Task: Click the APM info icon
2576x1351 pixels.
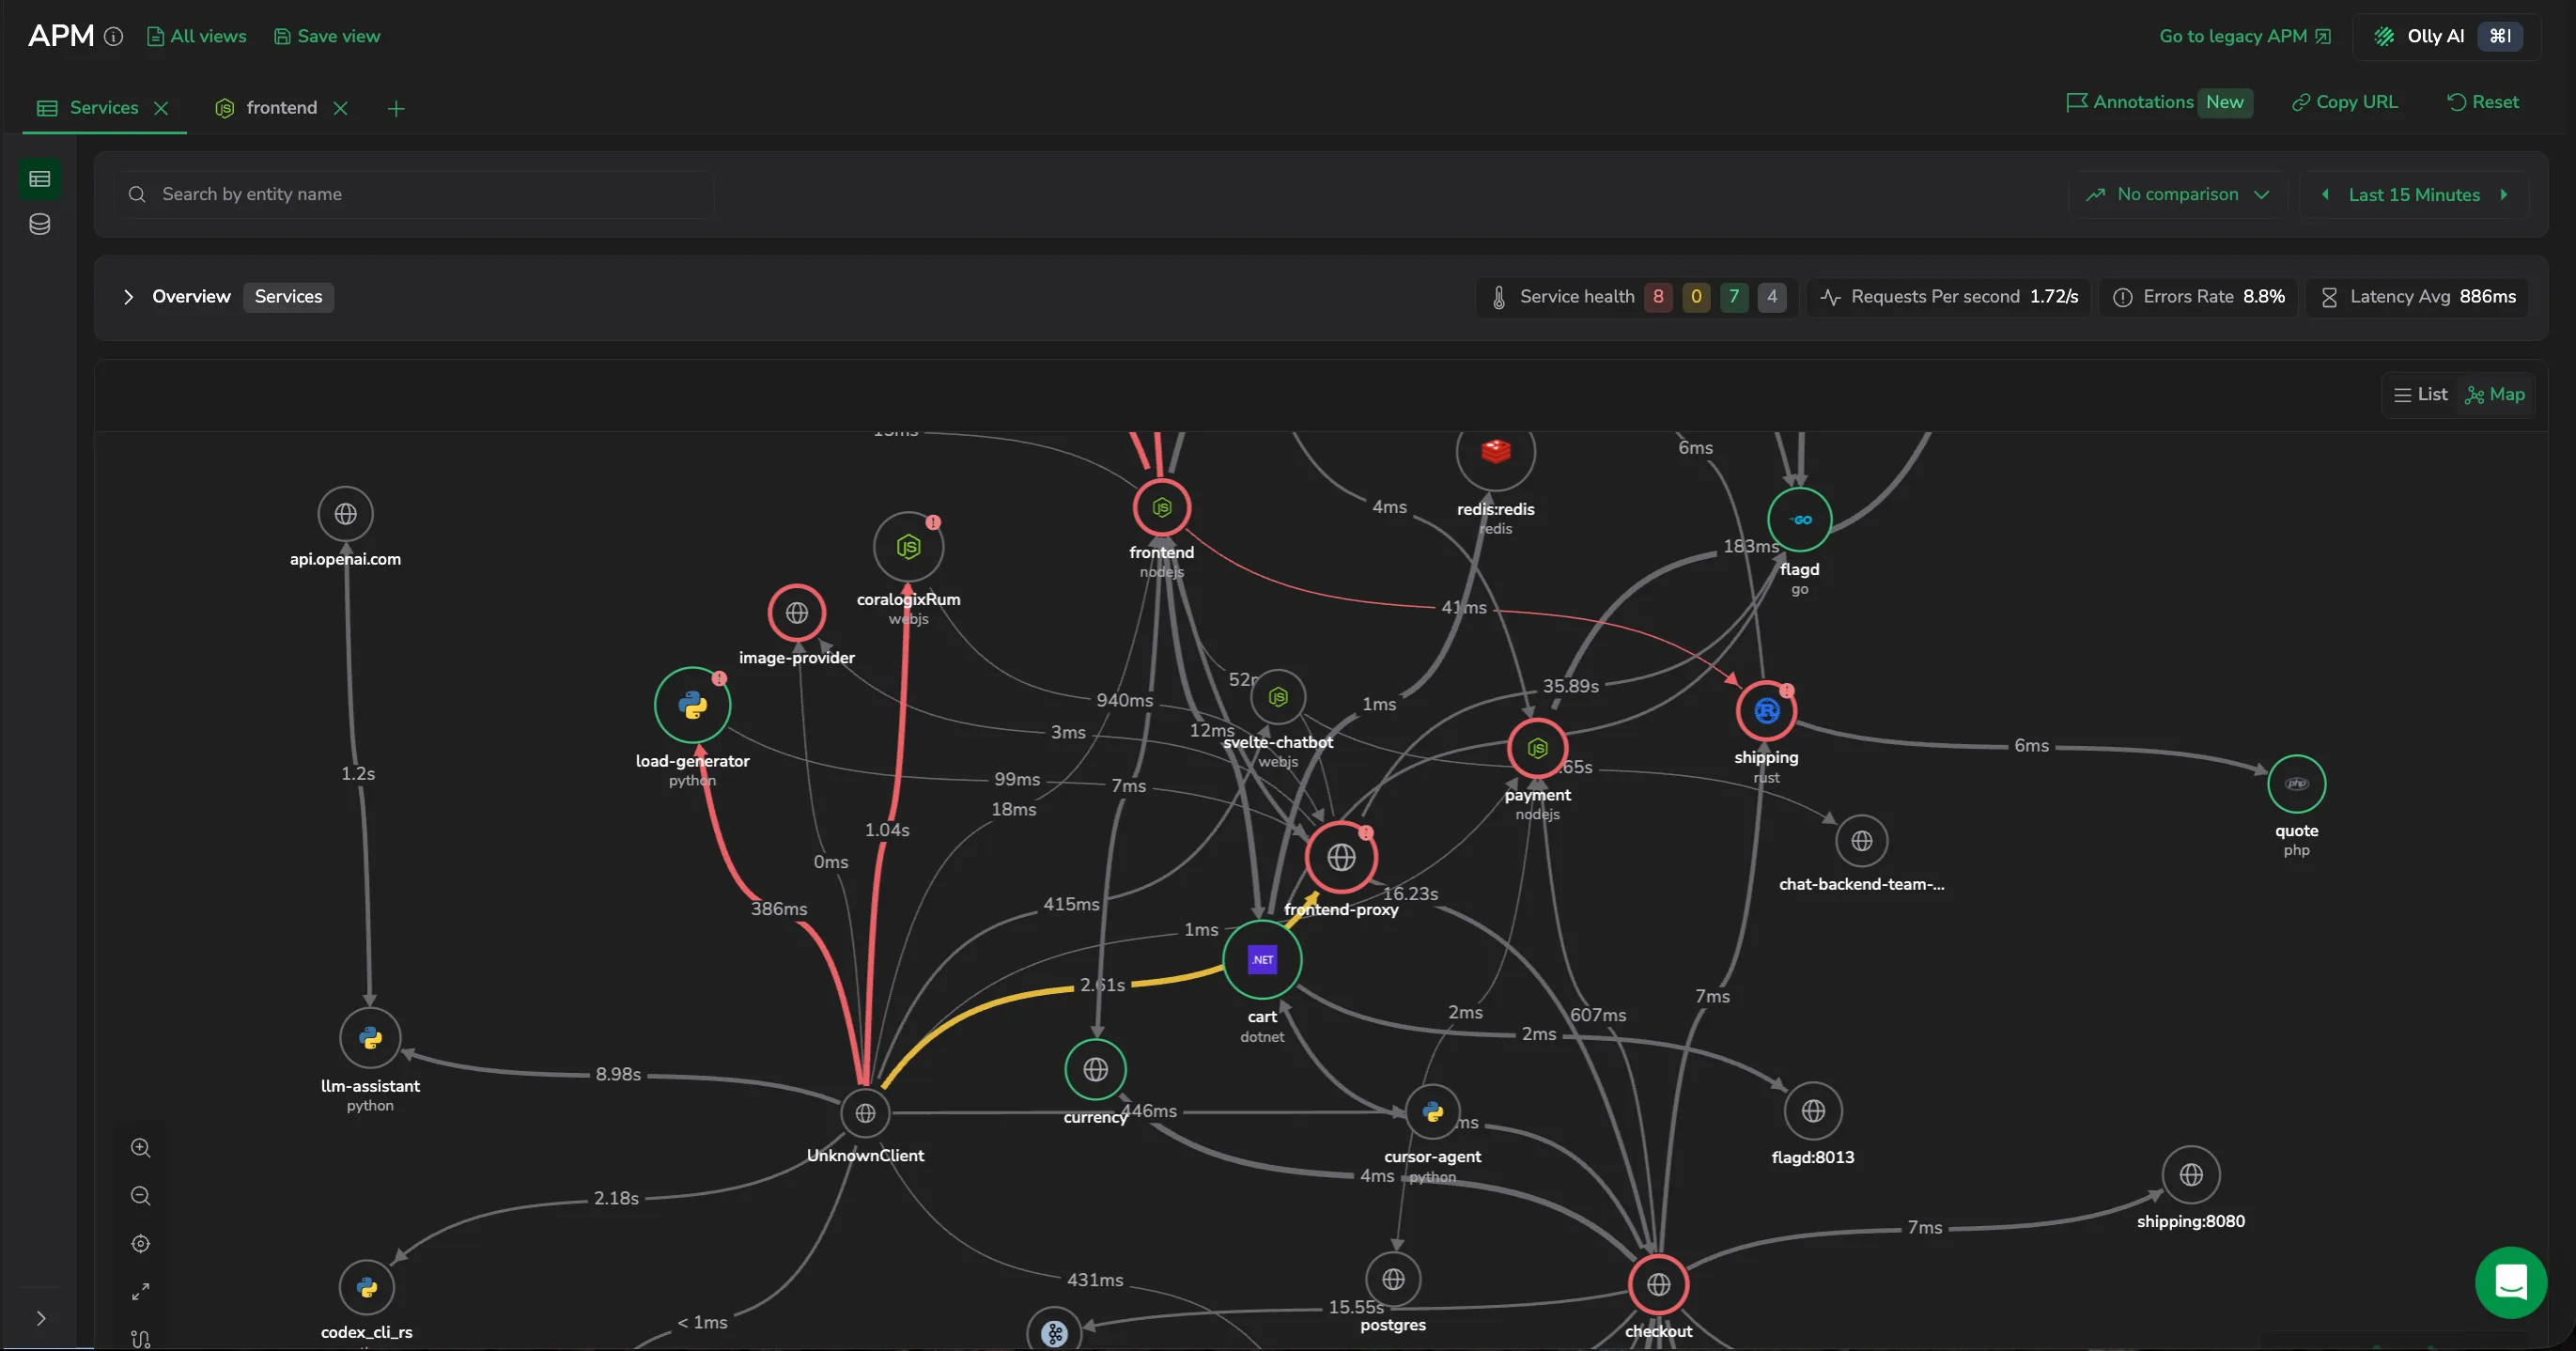Action: pyautogui.click(x=114, y=37)
